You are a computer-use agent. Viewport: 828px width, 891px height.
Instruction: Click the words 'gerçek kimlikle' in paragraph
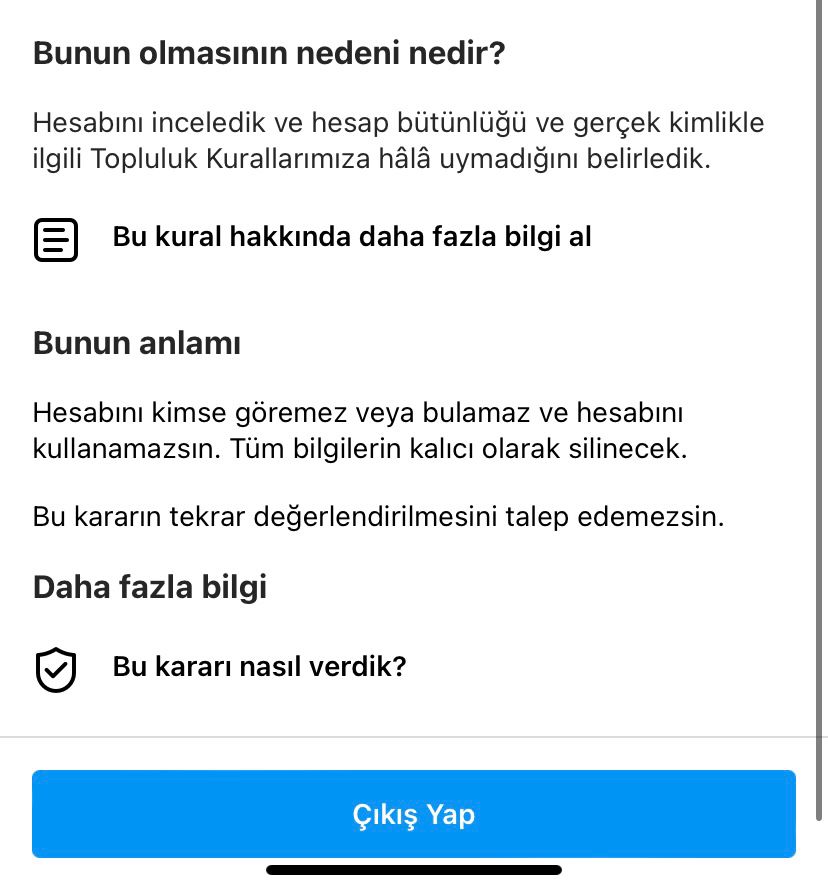tap(668, 123)
